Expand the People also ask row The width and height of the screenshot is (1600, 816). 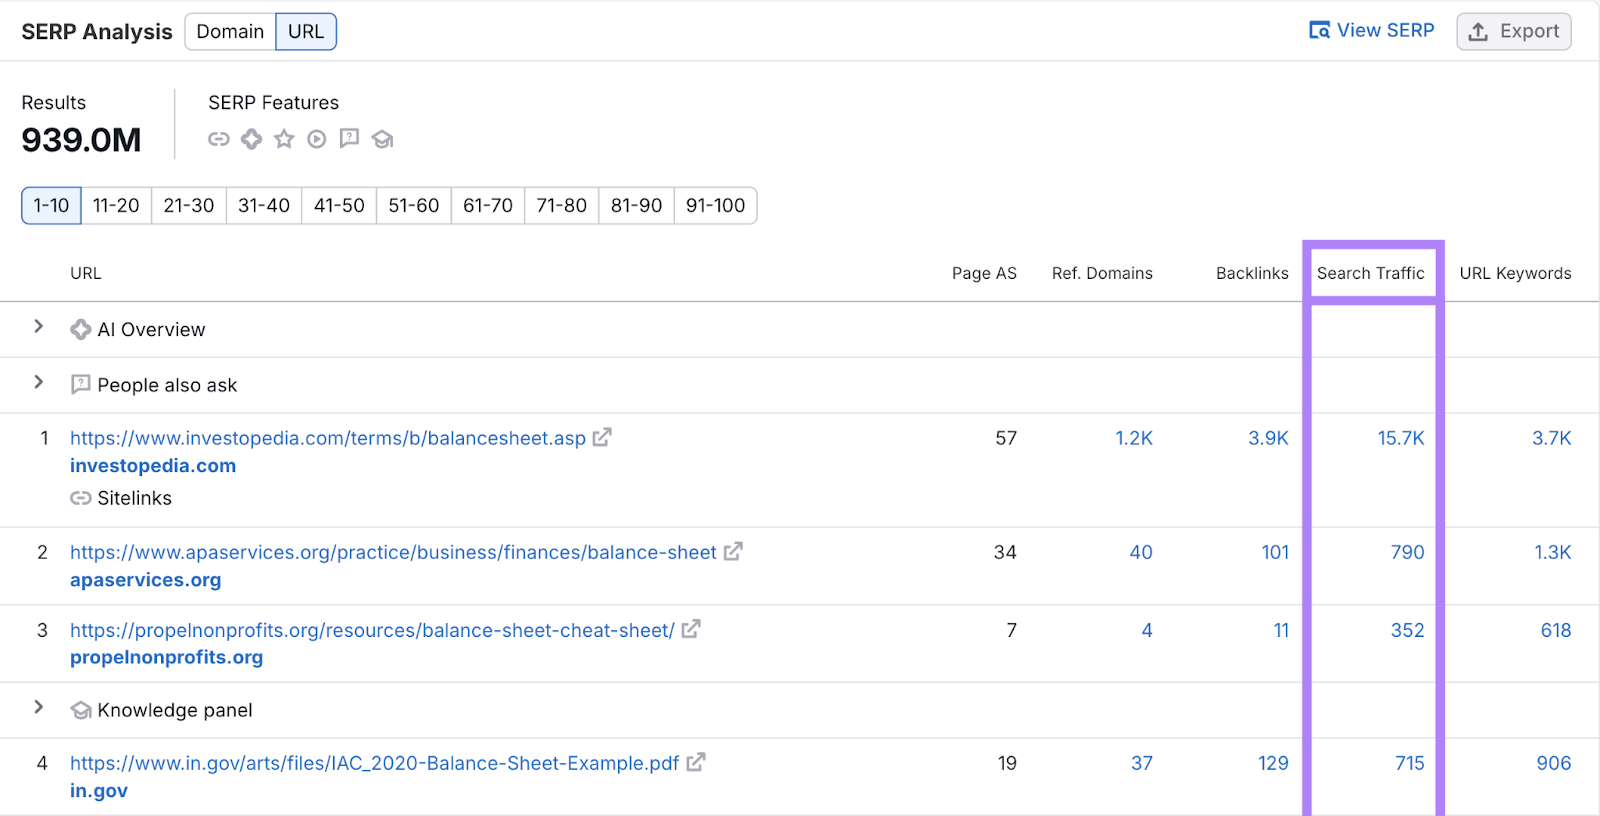click(39, 383)
